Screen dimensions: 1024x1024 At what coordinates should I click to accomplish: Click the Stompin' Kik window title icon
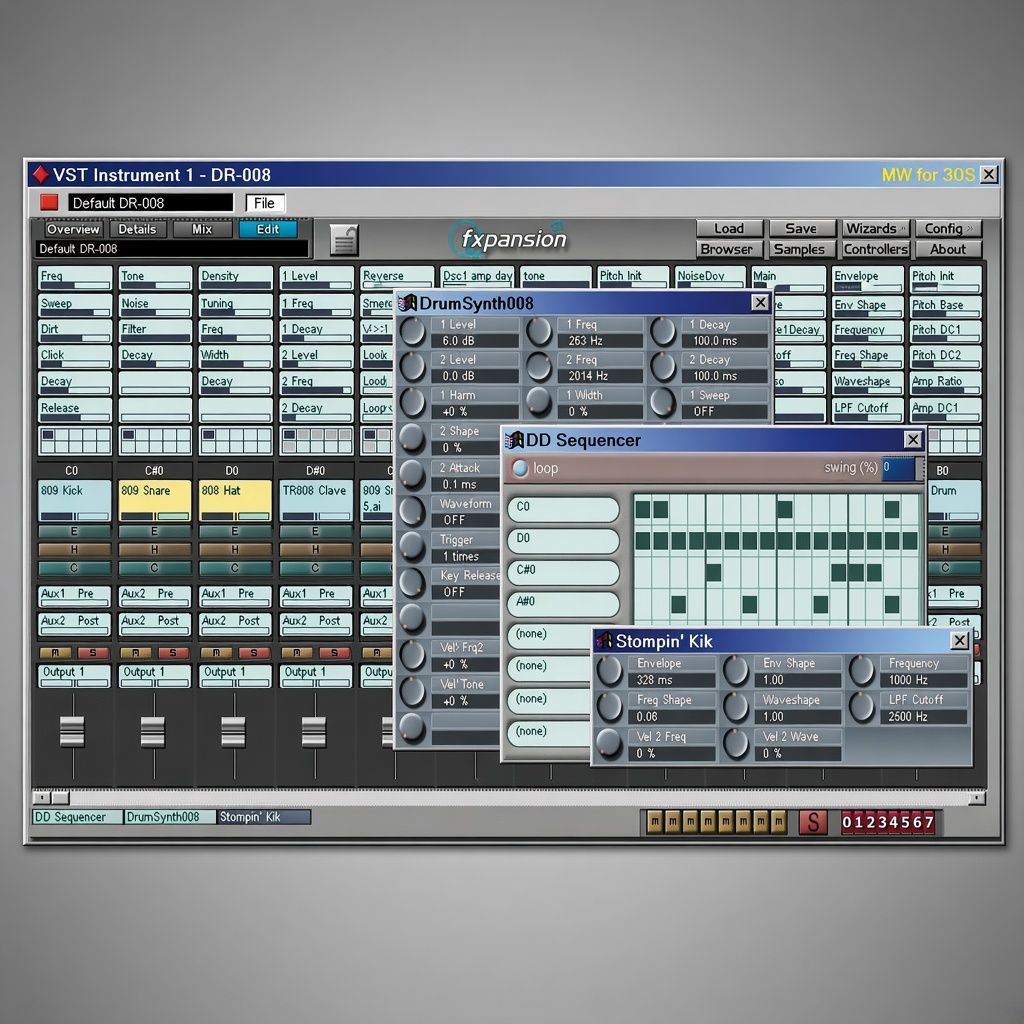(605, 641)
